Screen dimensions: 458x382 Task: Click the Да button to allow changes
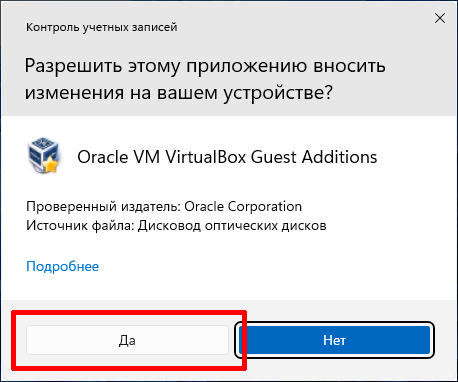(127, 340)
